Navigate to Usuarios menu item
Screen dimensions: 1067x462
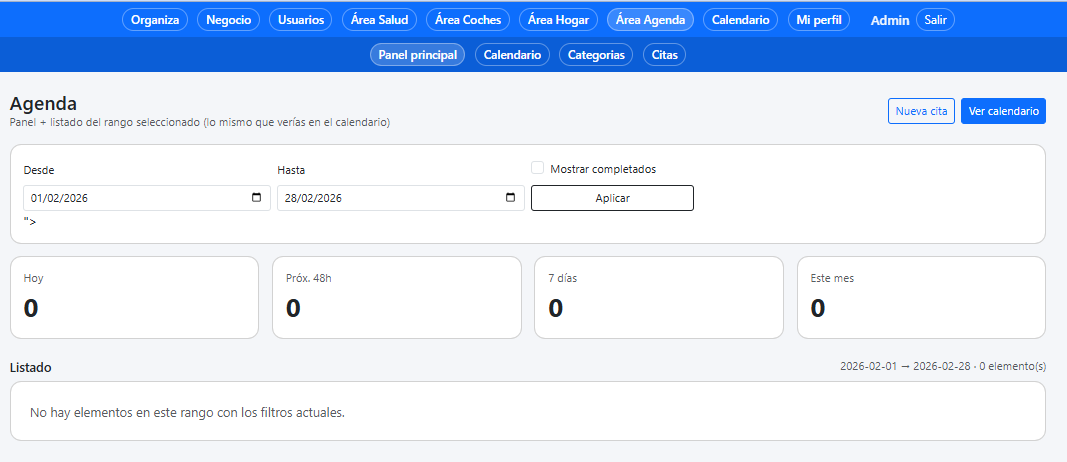[x=301, y=20]
